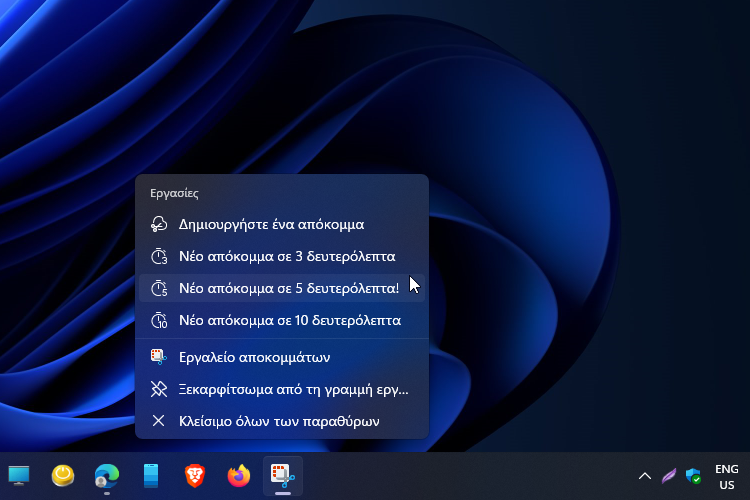
Task: Open the monitor icon on the taskbar
Action: pyautogui.click(x=19, y=476)
